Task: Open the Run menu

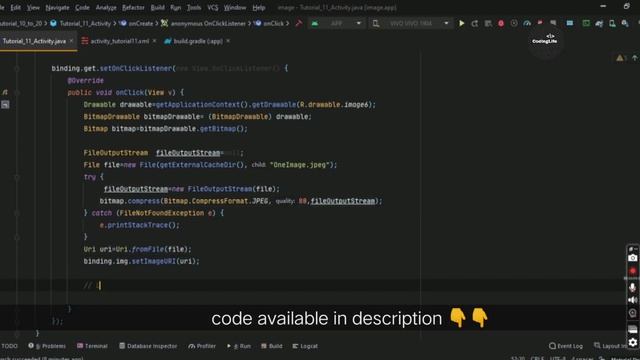Action: pyautogui.click(x=176, y=7)
